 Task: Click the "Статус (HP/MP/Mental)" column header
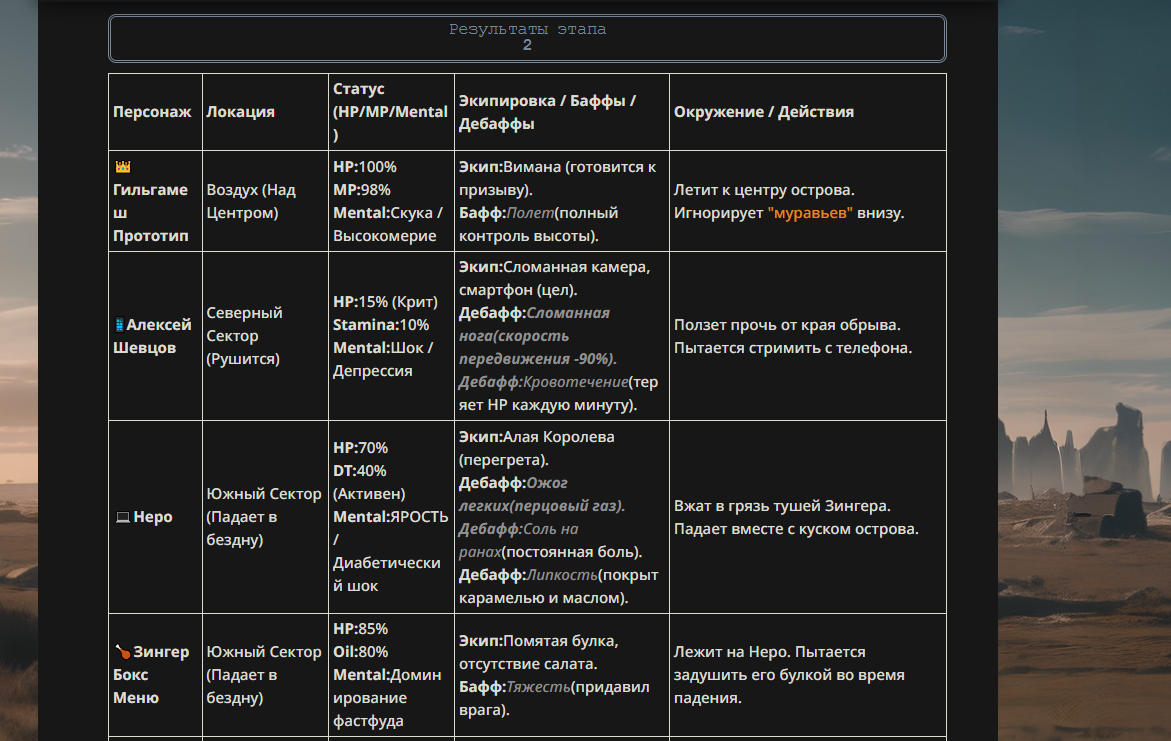tap(390, 111)
